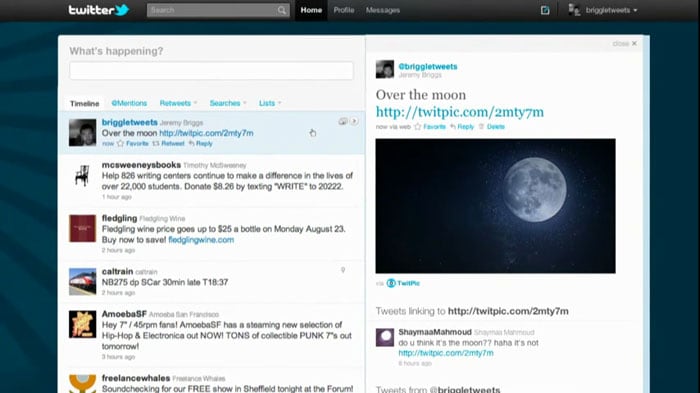
Task: Click fledgling wine avatar
Action: click(83, 228)
